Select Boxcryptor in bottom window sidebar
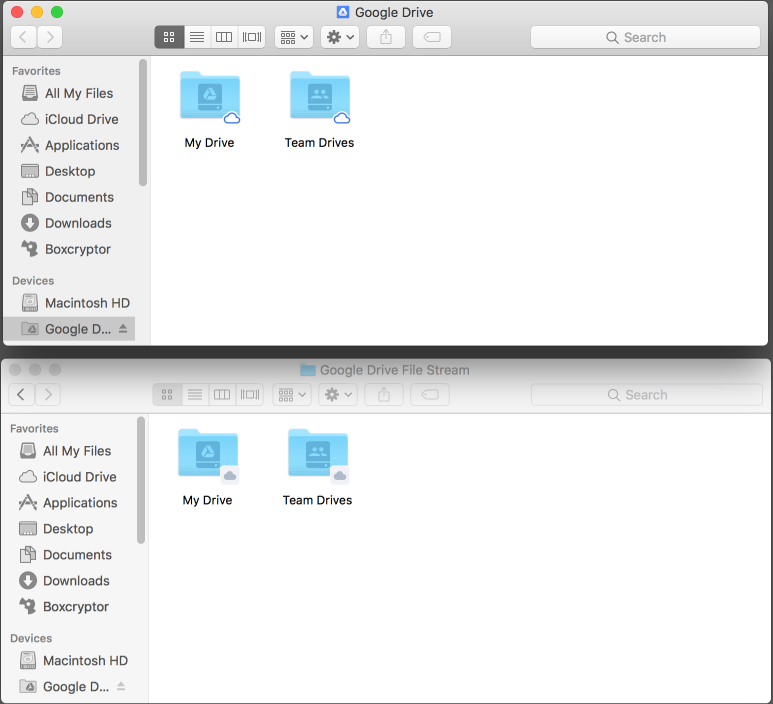The width and height of the screenshot is (773, 704). 68,607
